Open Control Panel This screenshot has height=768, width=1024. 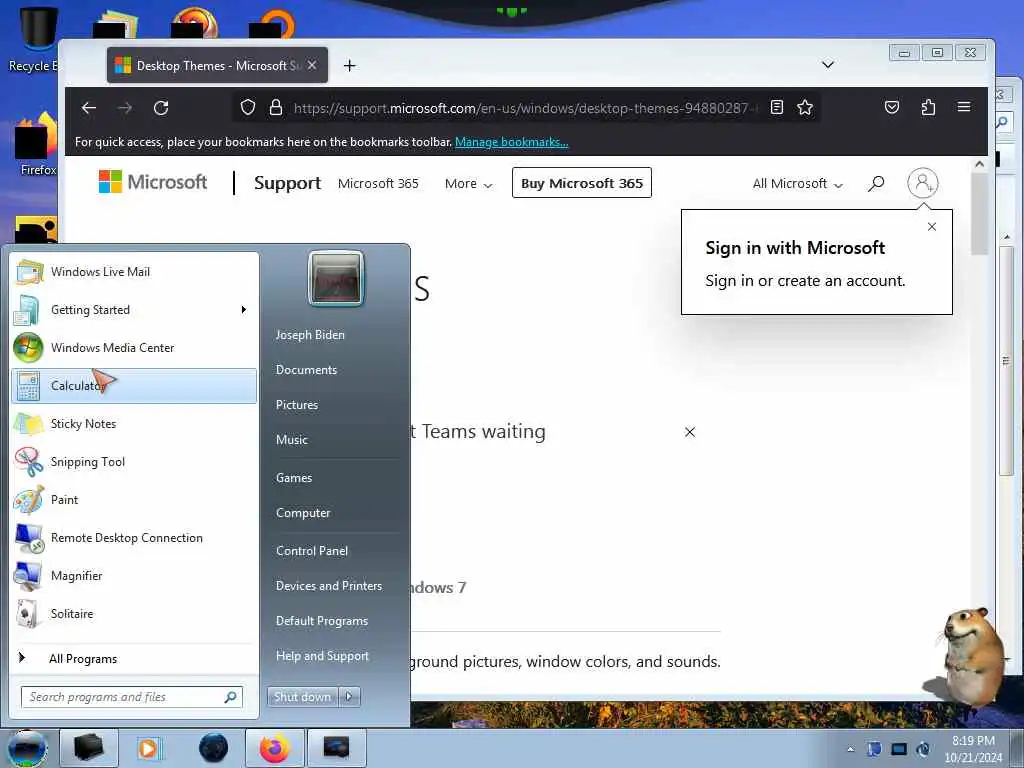(x=312, y=551)
